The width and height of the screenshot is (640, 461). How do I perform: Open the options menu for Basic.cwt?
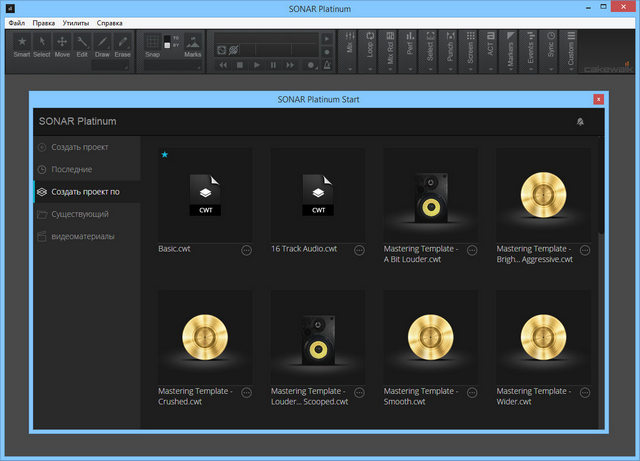pyautogui.click(x=246, y=250)
